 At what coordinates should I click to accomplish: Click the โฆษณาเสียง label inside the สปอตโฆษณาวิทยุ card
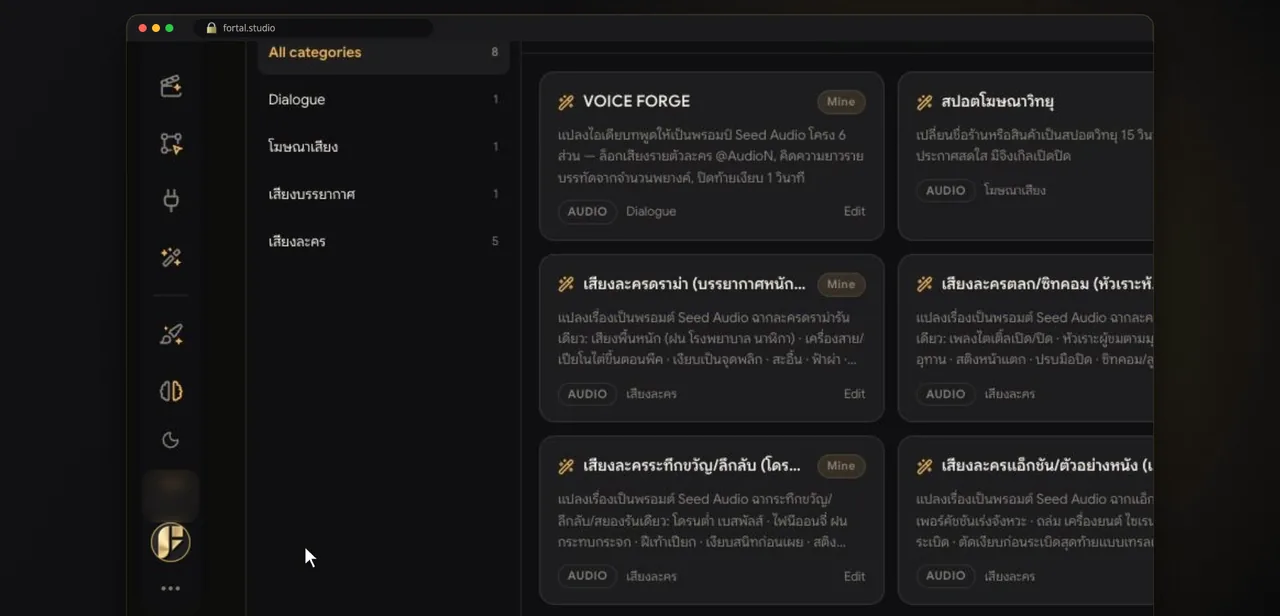pyautogui.click(x=1015, y=190)
